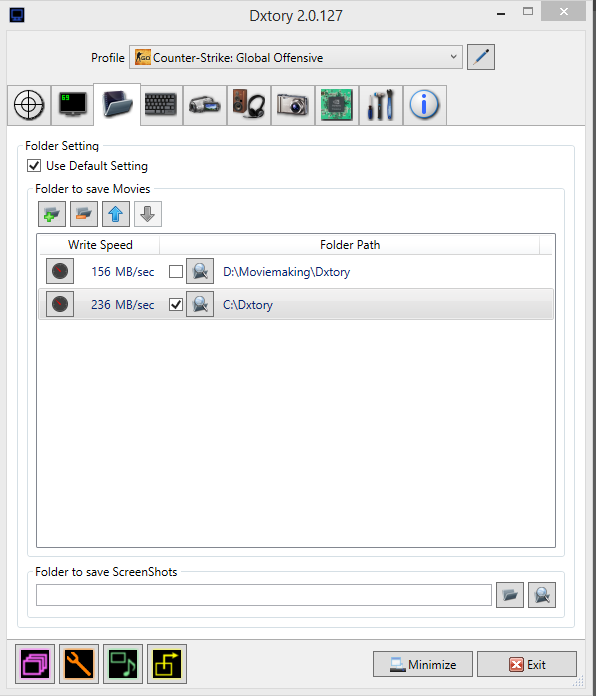Screen dimensions: 596x696
Task: Run write speed test for C:\Dxtory
Action: 60,304
